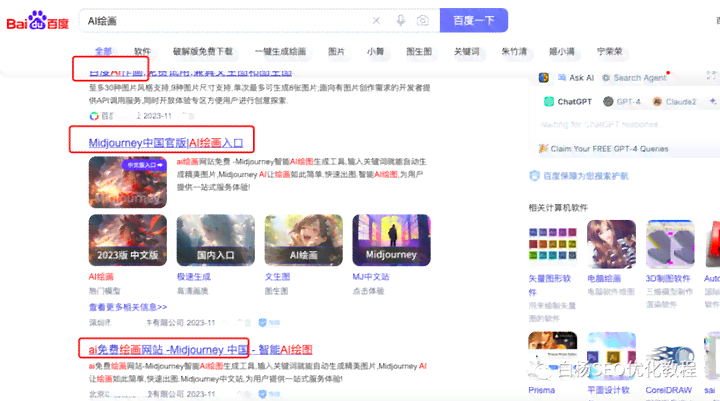
Task: Open the Midjourney silhouette image card
Action: point(391,240)
